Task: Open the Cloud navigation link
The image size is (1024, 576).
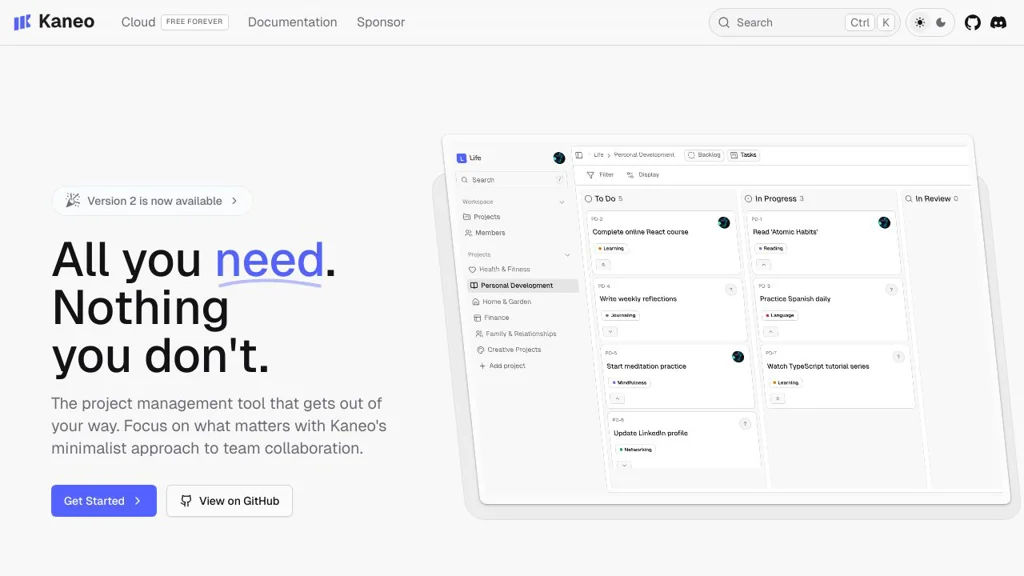Action: [x=138, y=22]
